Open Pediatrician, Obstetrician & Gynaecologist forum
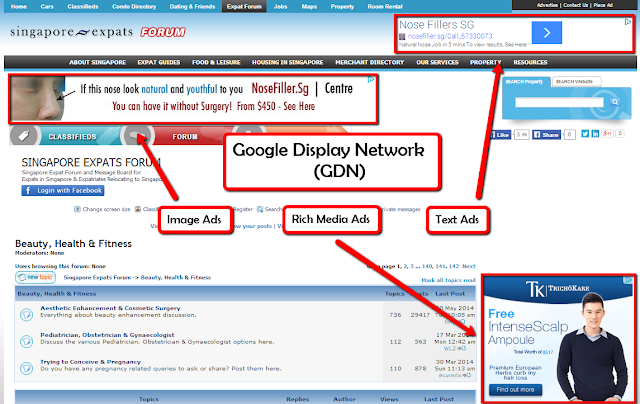This screenshot has width=640, height=404. [107, 335]
